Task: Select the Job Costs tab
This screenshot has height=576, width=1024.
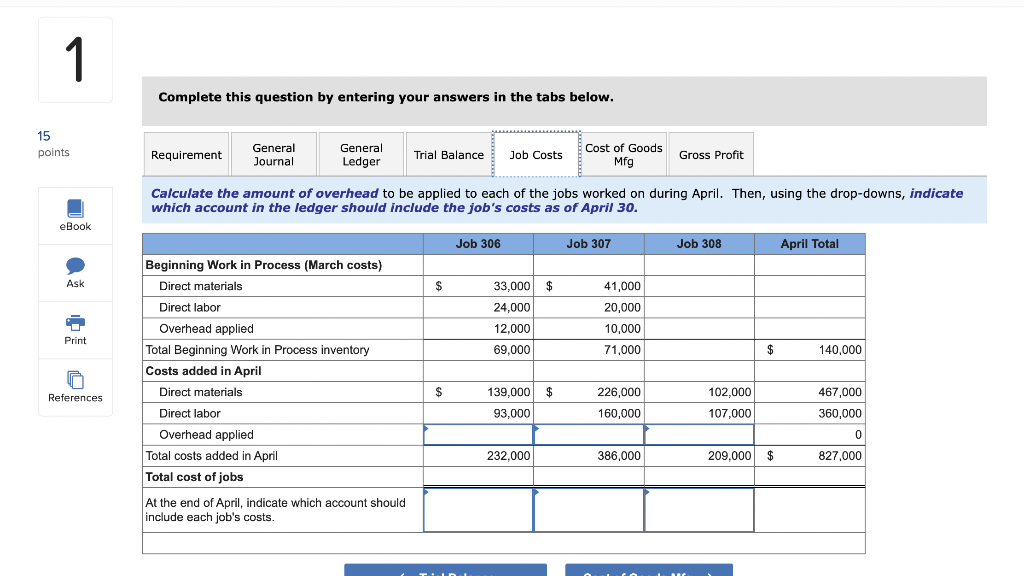Action: [534, 154]
